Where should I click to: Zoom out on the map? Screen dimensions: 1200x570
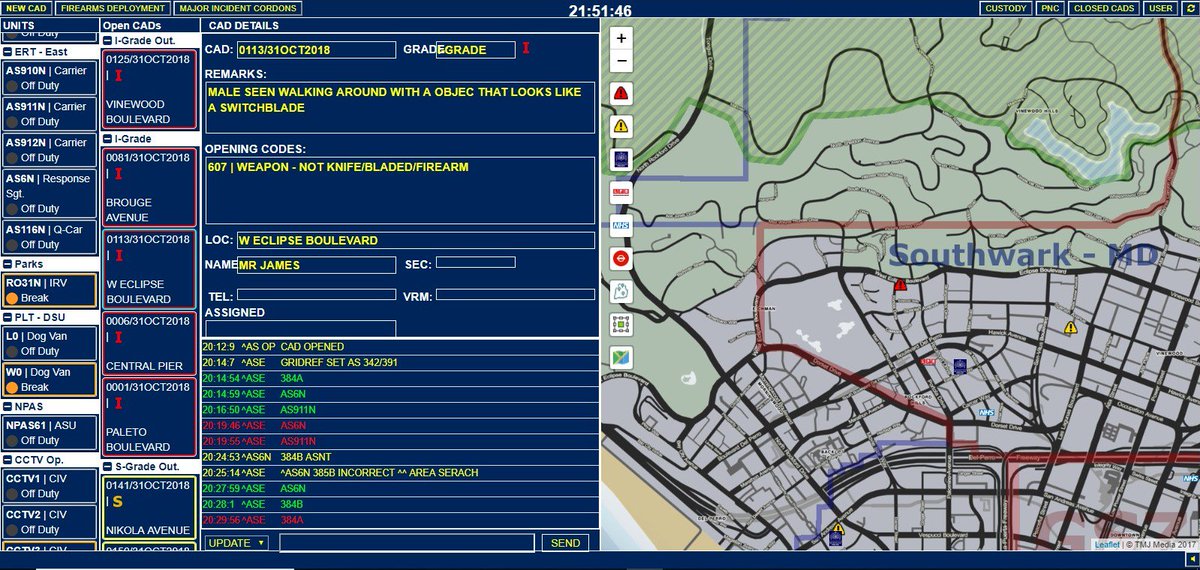tap(622, 62)
